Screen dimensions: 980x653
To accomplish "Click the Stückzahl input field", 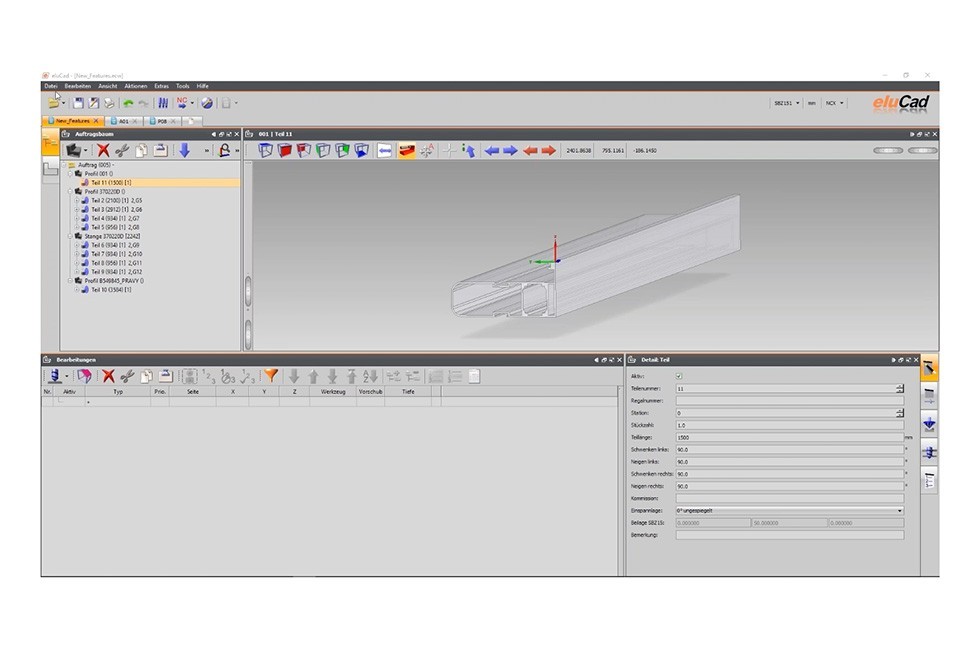I will 789,425.
